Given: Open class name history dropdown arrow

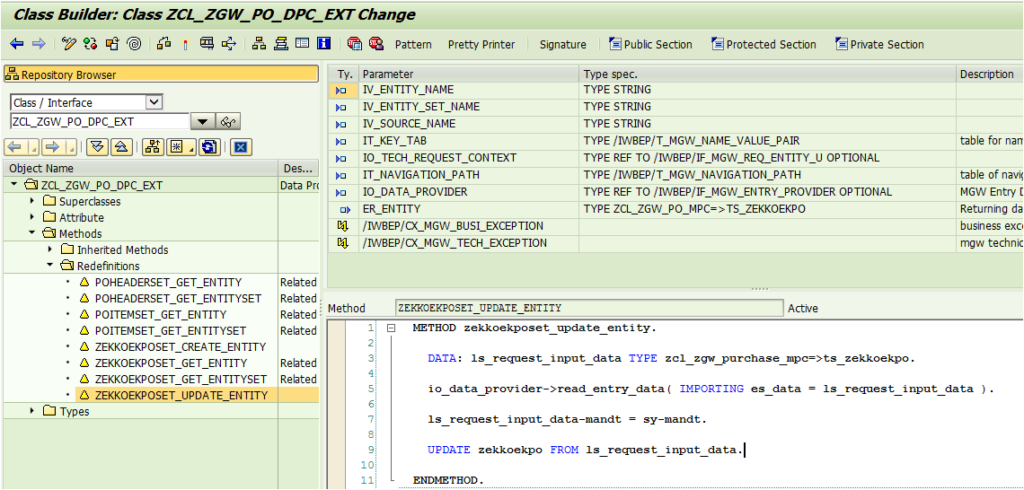Looking at the screenshot, I should [x=202, y=122].
